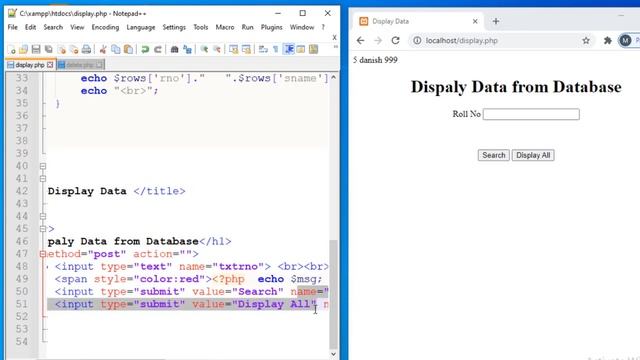Click the Zoom In toolbar icon
640x360 pixels.
(x=204, y=49)
